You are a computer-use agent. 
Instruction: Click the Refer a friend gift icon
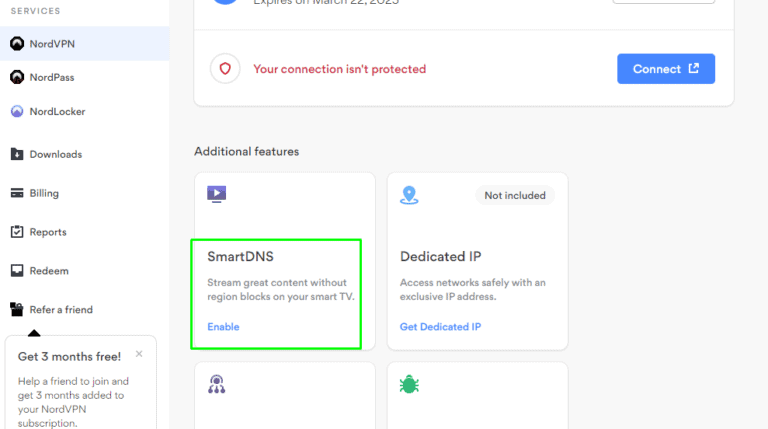17,310
